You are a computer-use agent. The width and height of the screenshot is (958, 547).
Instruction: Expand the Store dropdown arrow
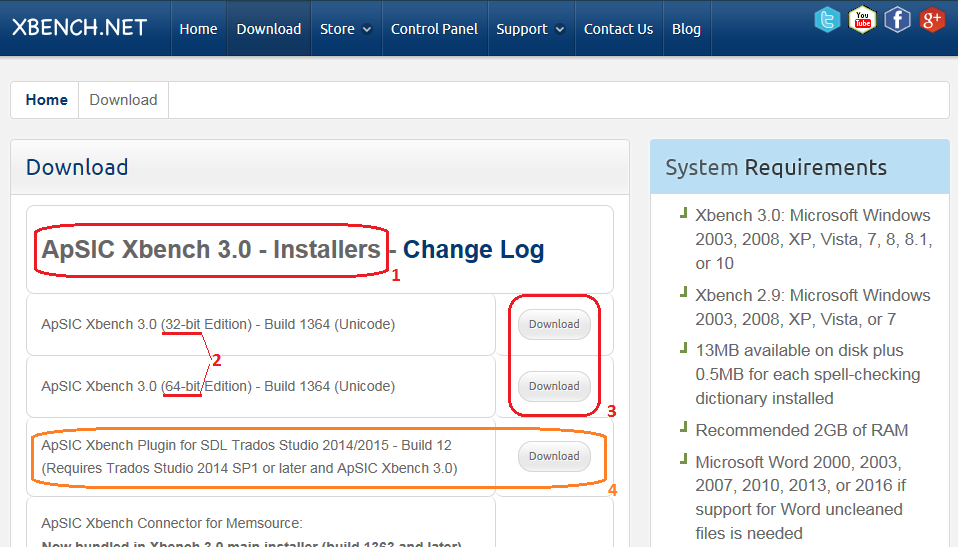pos(367,29)
